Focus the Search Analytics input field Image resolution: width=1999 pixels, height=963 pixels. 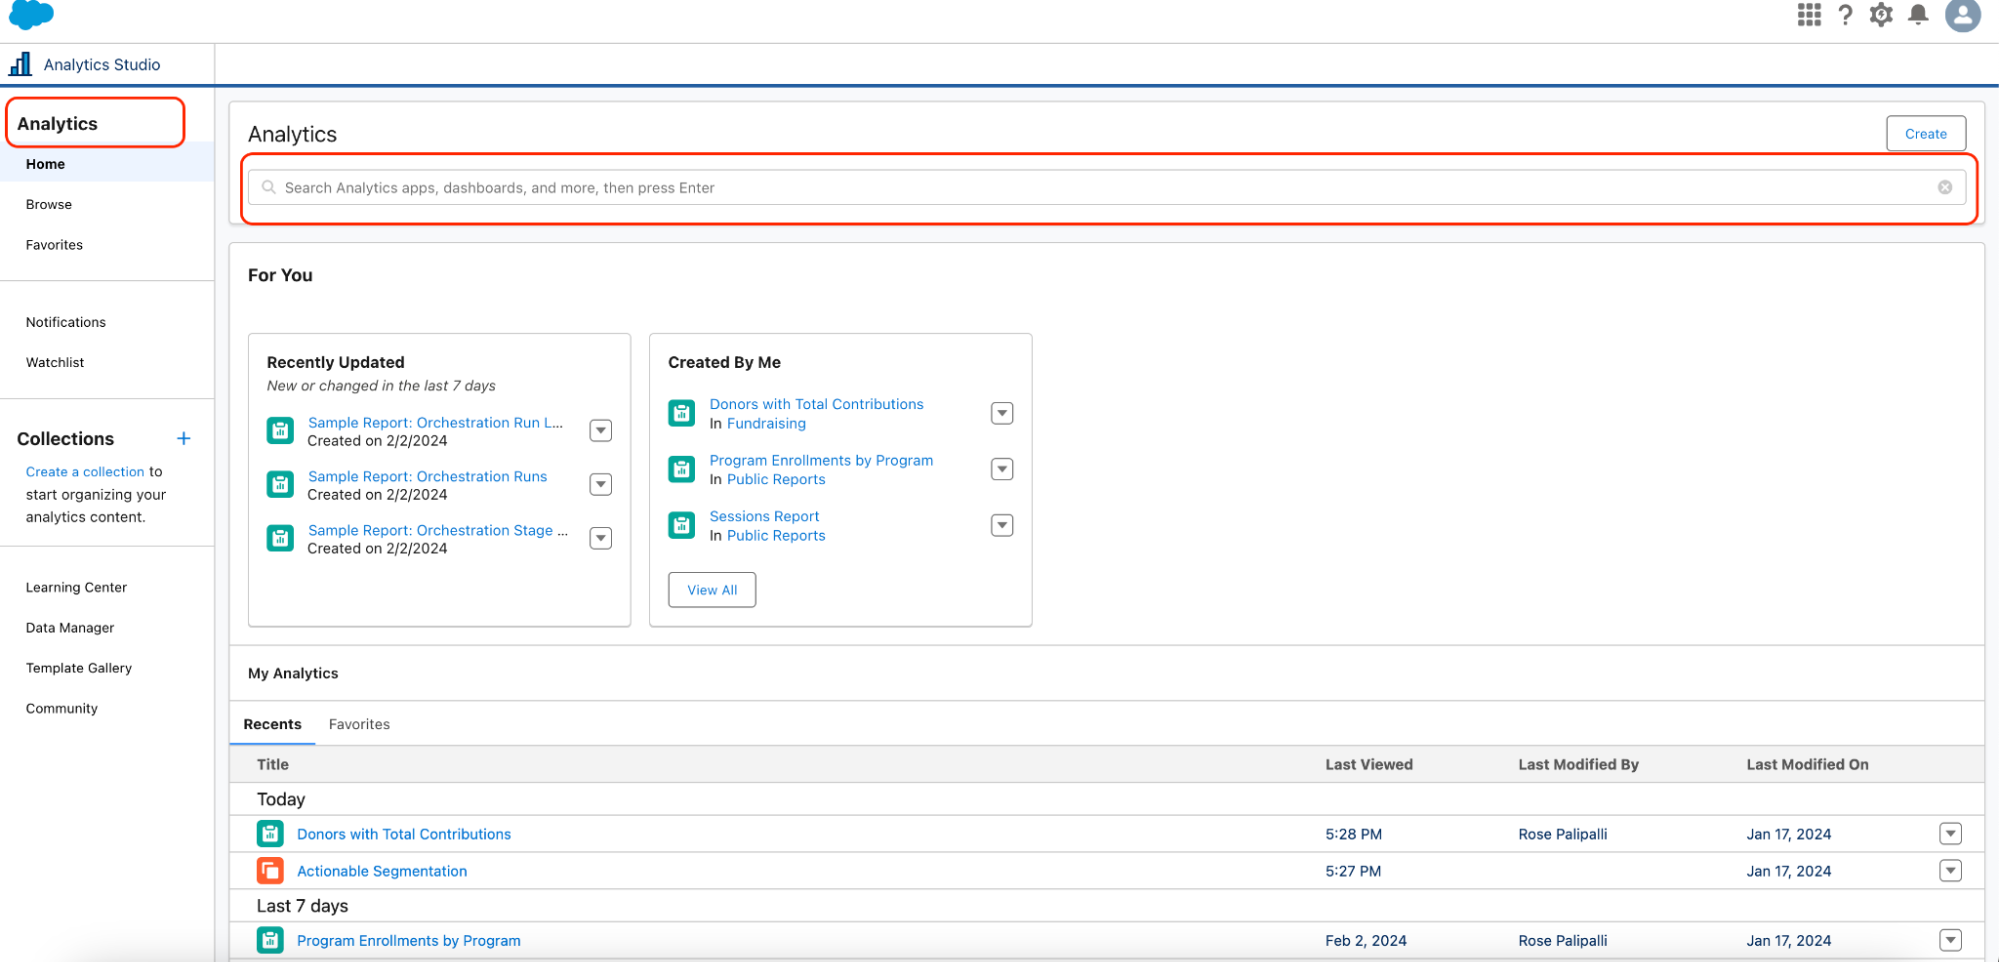point(1100,187)
